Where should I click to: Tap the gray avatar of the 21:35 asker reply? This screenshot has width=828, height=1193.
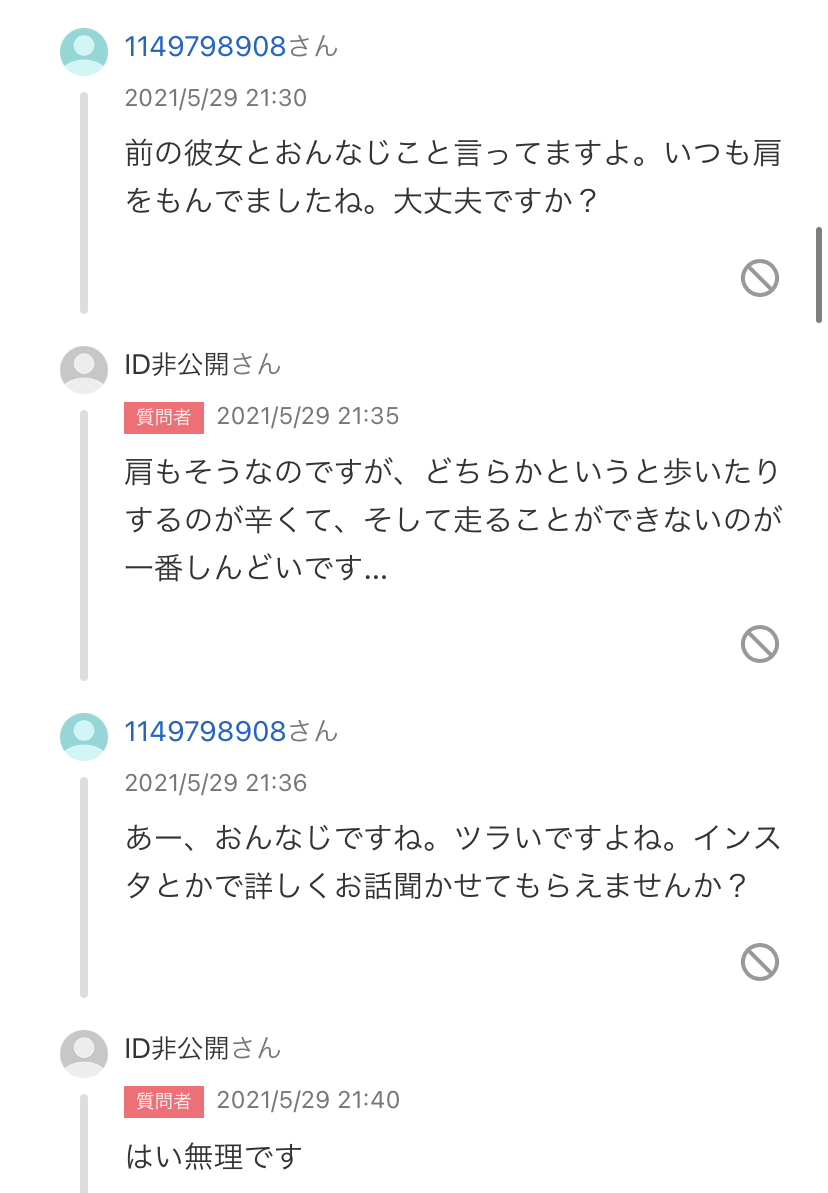(x=84, y=370)
